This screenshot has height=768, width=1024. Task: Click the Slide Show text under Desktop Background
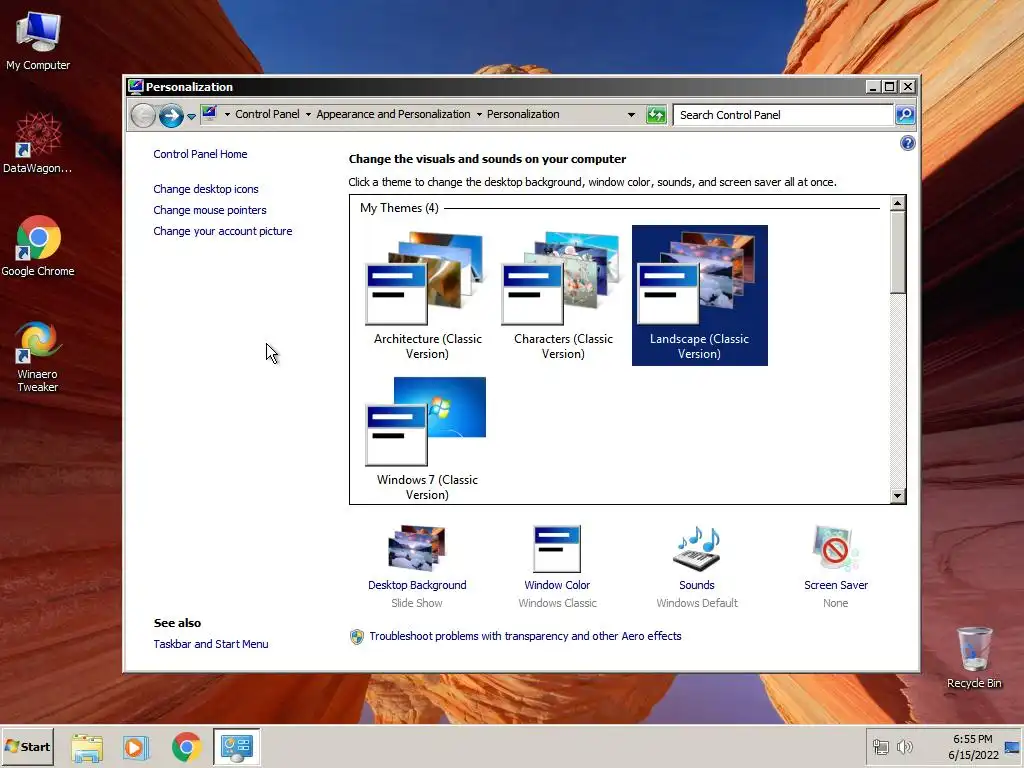[x=417, y=603]
